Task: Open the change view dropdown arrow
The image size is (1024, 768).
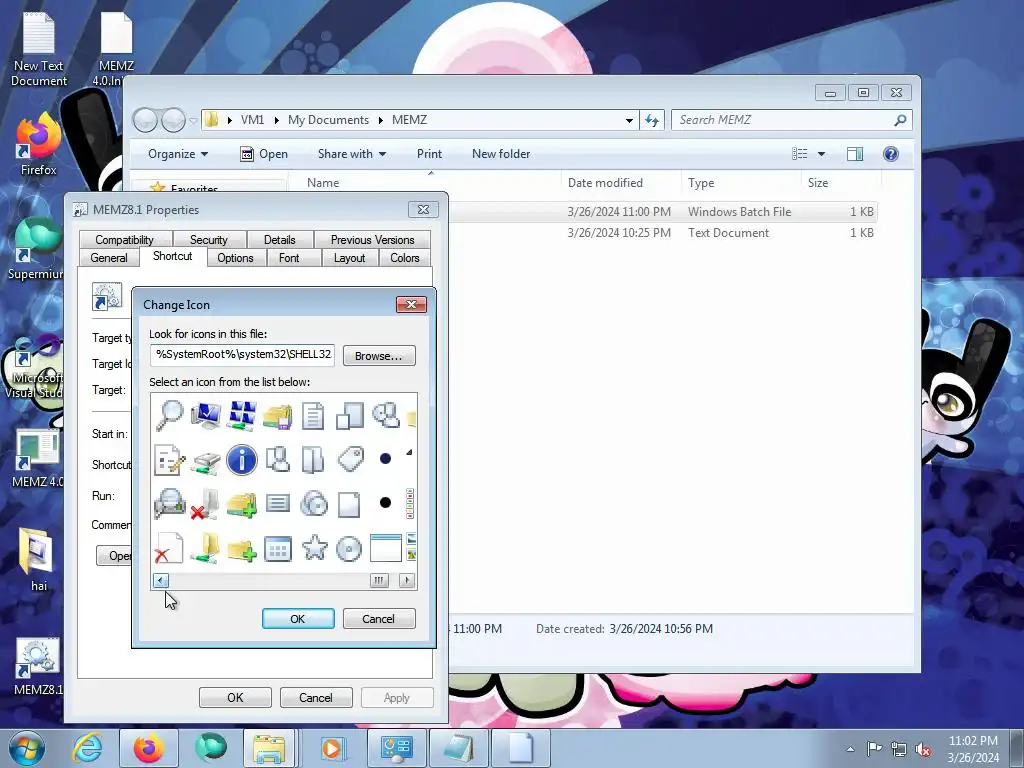Action: 822,154
